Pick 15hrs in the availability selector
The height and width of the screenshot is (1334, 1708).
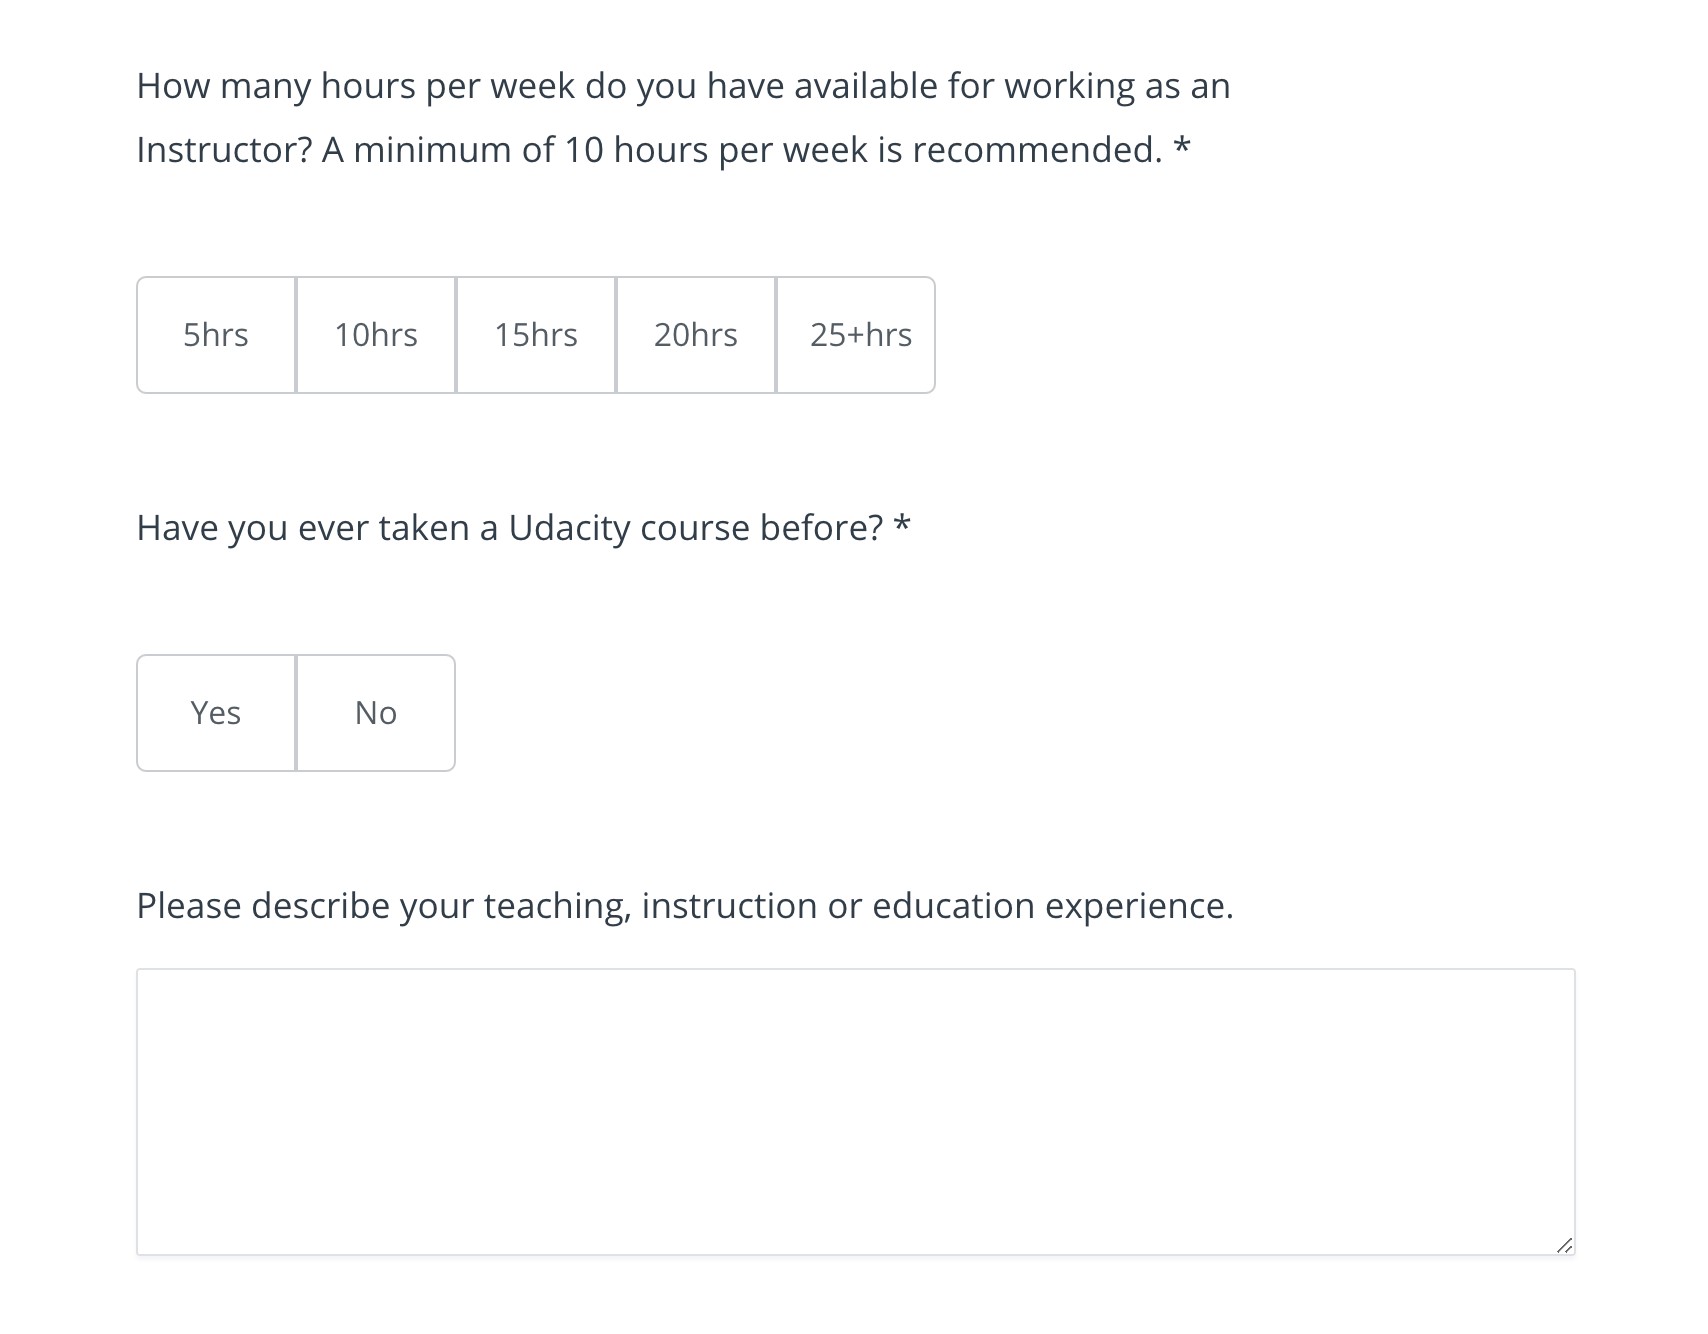pos(536,335)
